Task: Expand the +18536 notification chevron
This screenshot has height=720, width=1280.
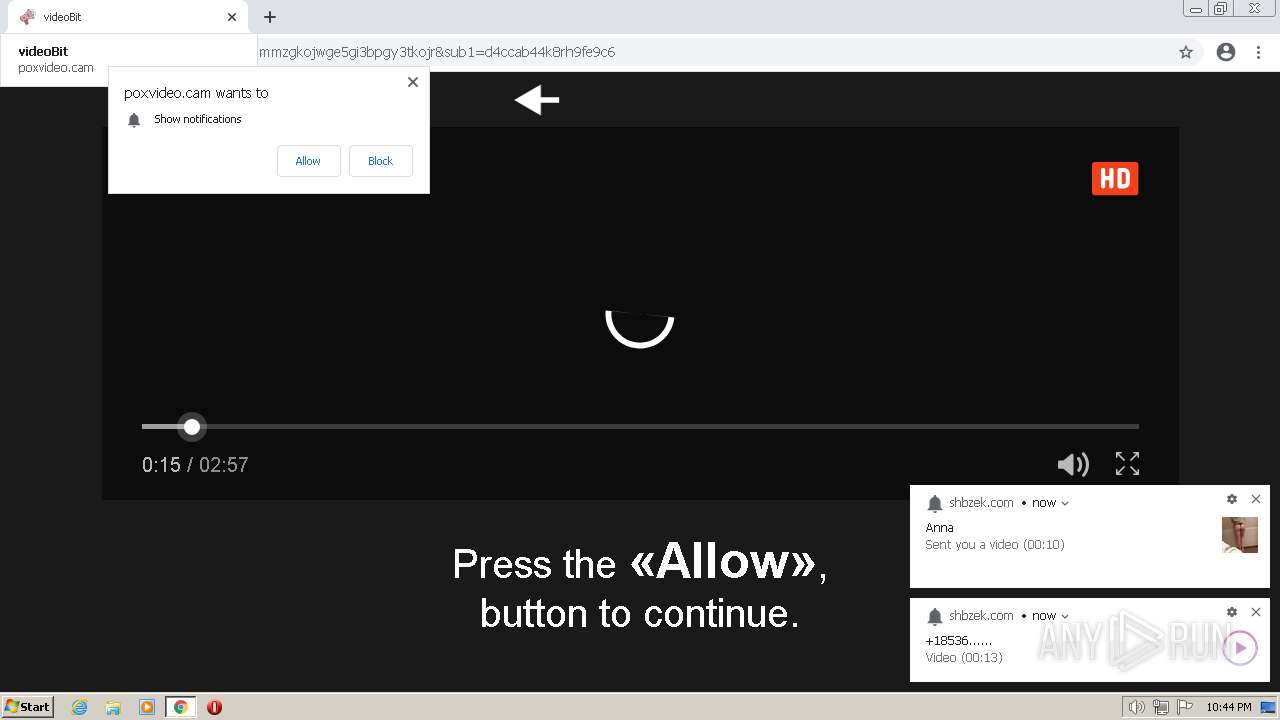Action: (1065, 616)
